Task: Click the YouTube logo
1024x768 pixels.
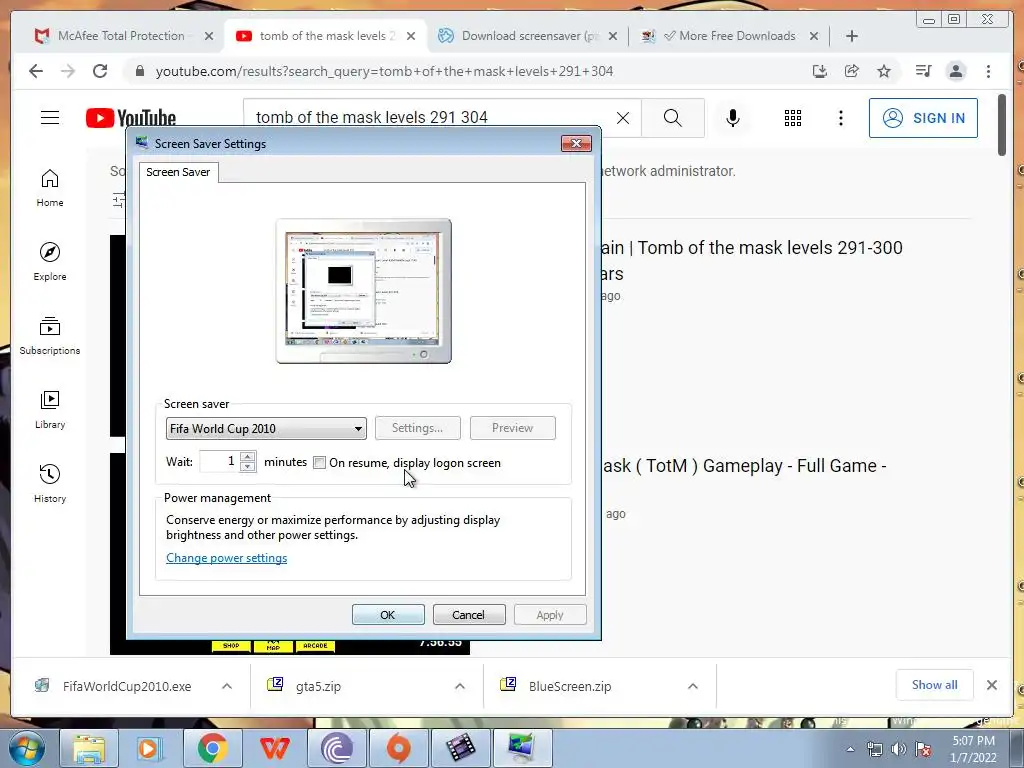Action: tap(131, 118)
